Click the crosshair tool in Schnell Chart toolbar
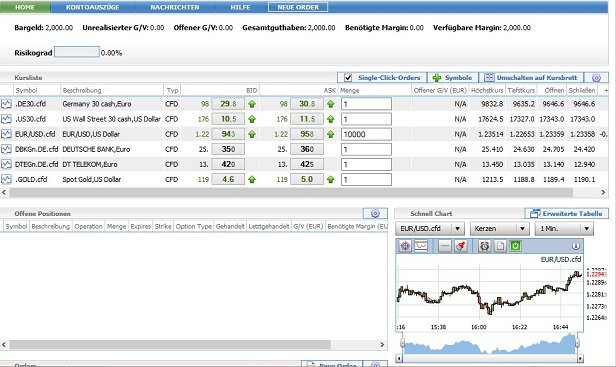Viewport: 616px width, 367px height. (405, 246)
